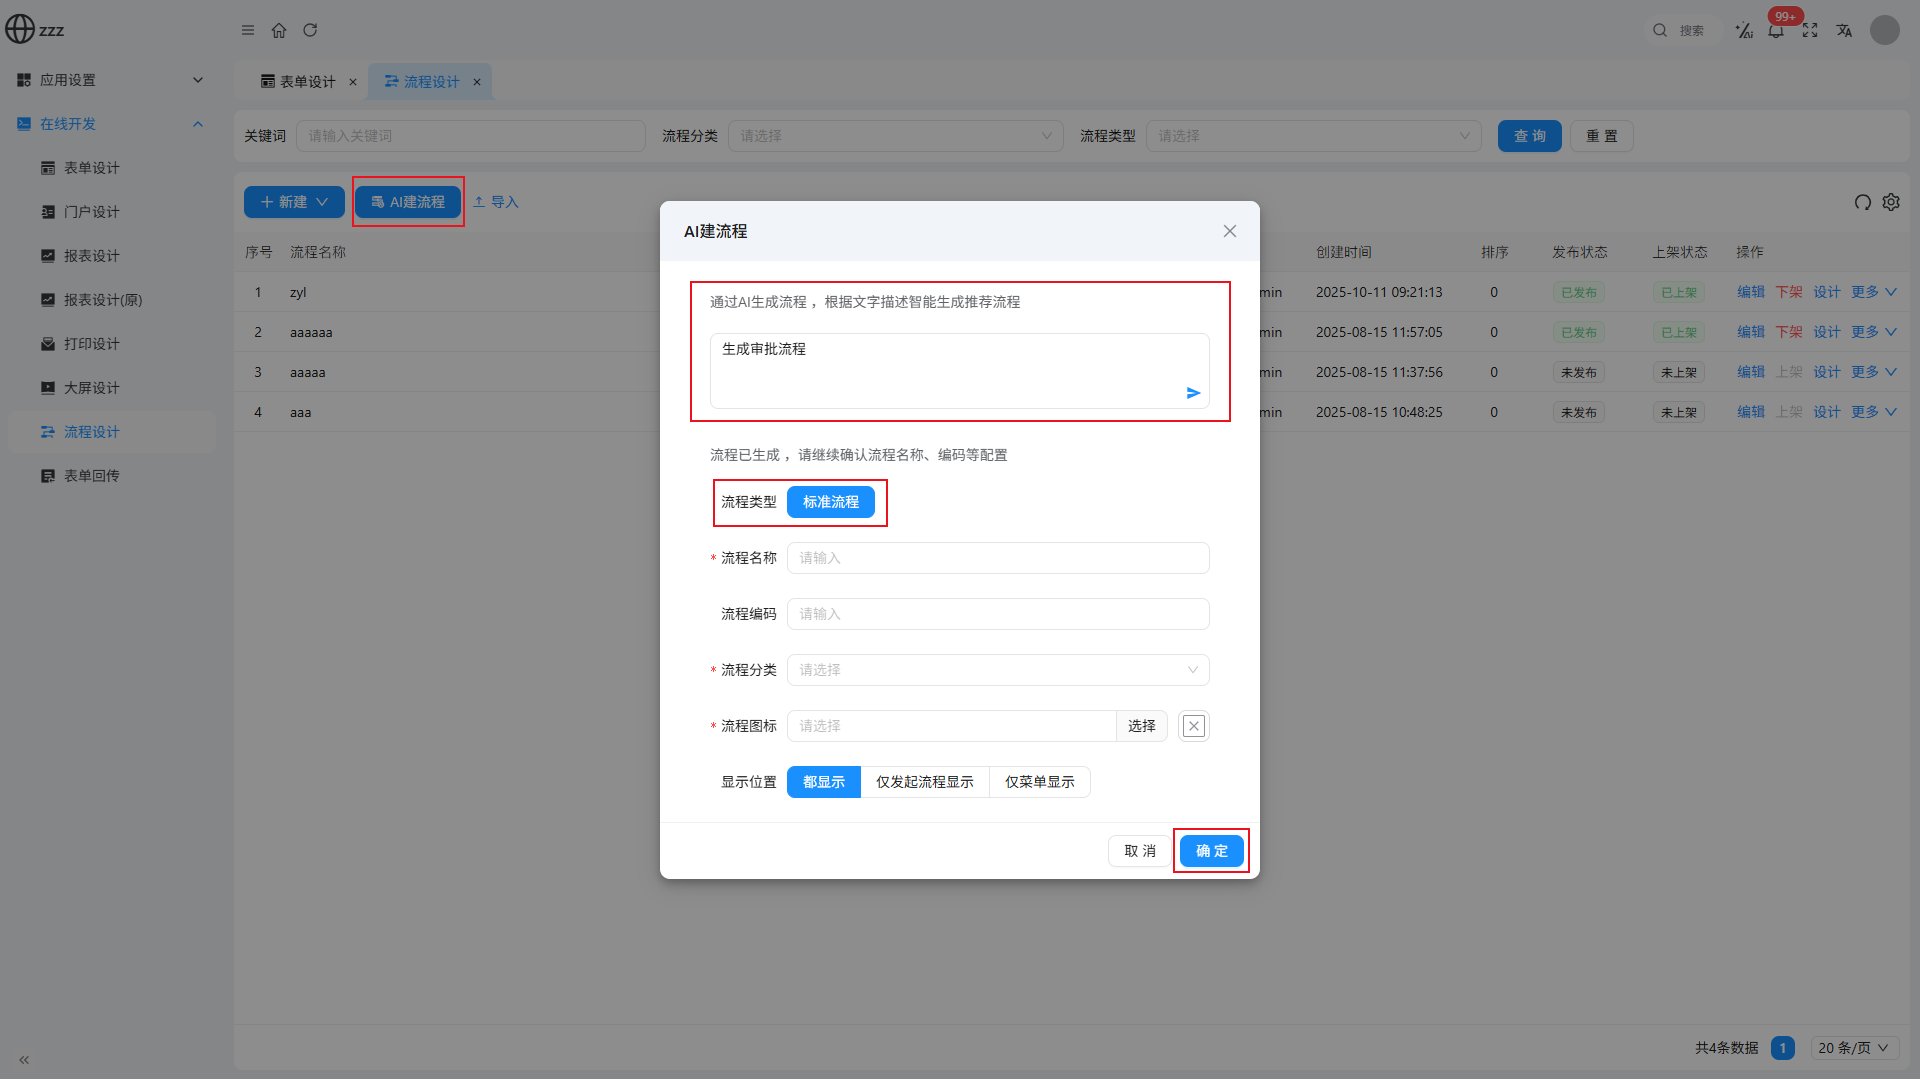Select the 仅发起流程显示 option
This screenshot has height=1079, width=1920.
coord(924,782)
